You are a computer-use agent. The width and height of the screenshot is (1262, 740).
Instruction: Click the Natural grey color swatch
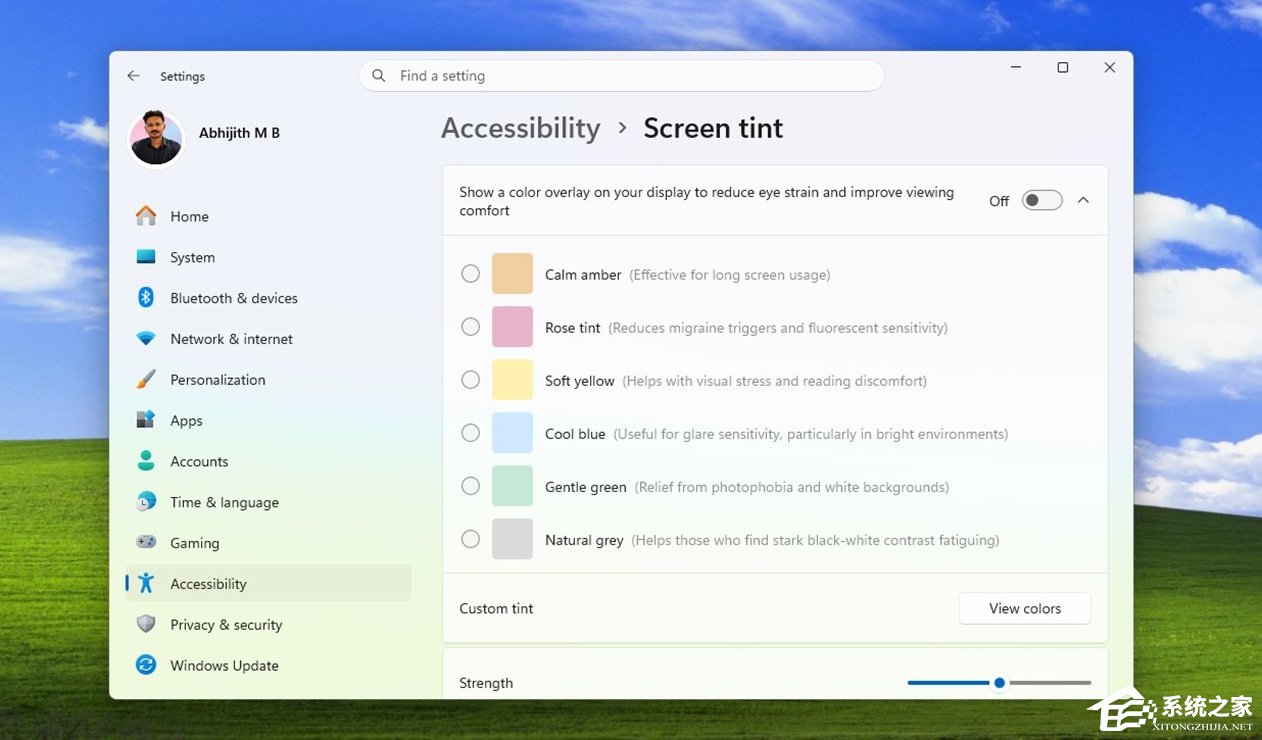(x=512, y=539)
